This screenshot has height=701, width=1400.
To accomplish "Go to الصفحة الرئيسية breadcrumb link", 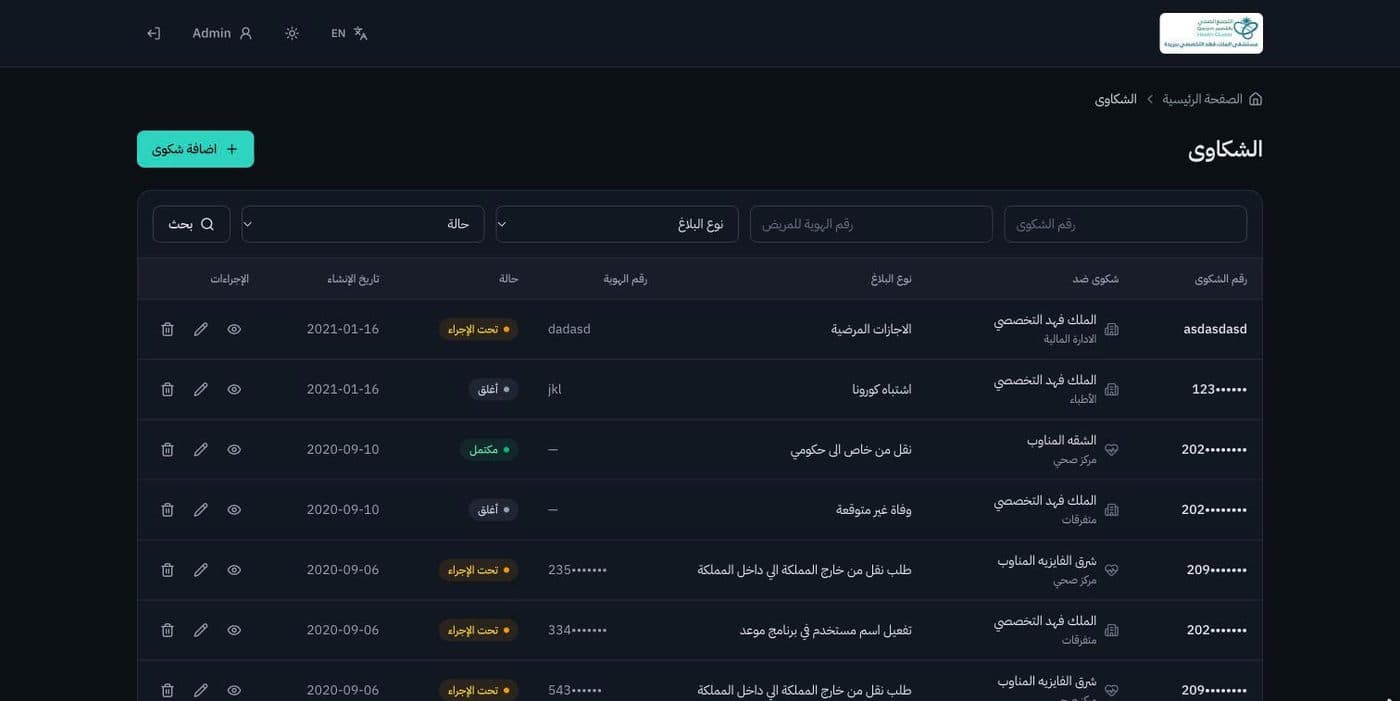I will click(x=1202, y=99).
